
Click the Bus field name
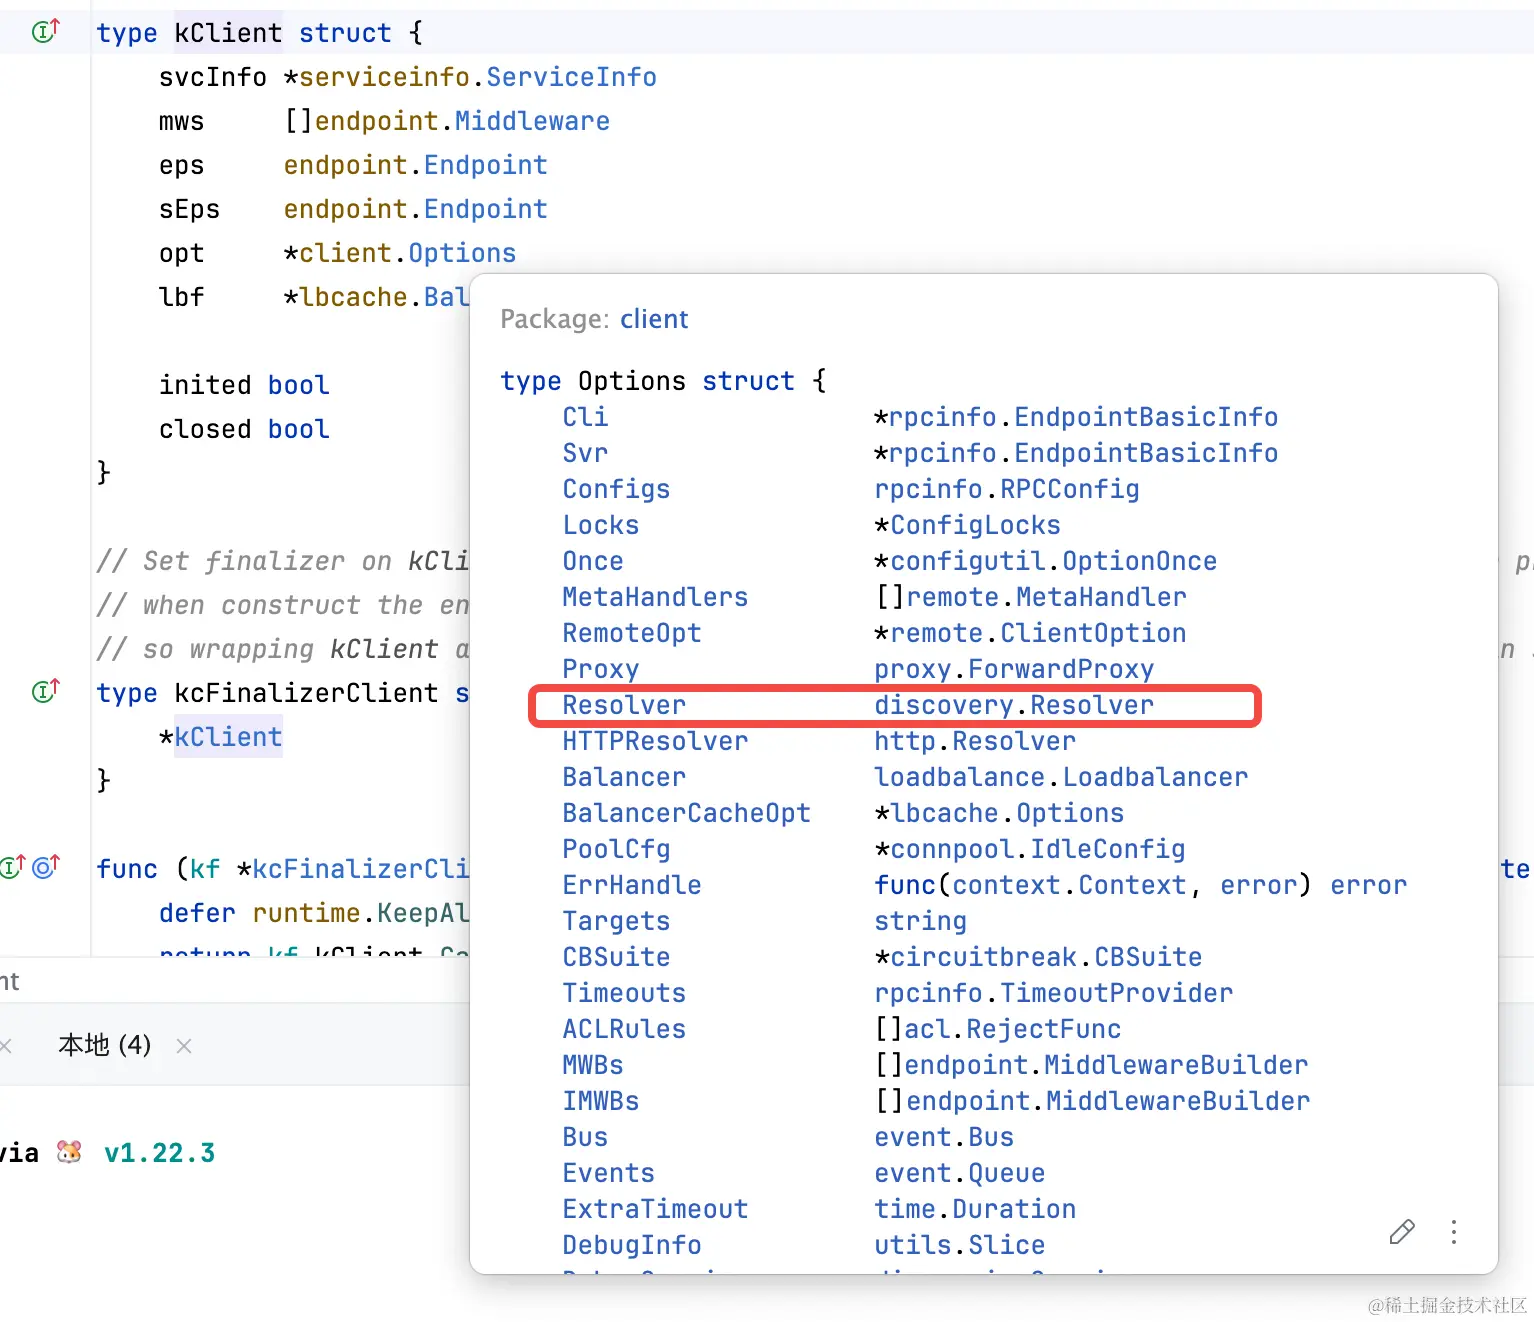[585, 1137]
